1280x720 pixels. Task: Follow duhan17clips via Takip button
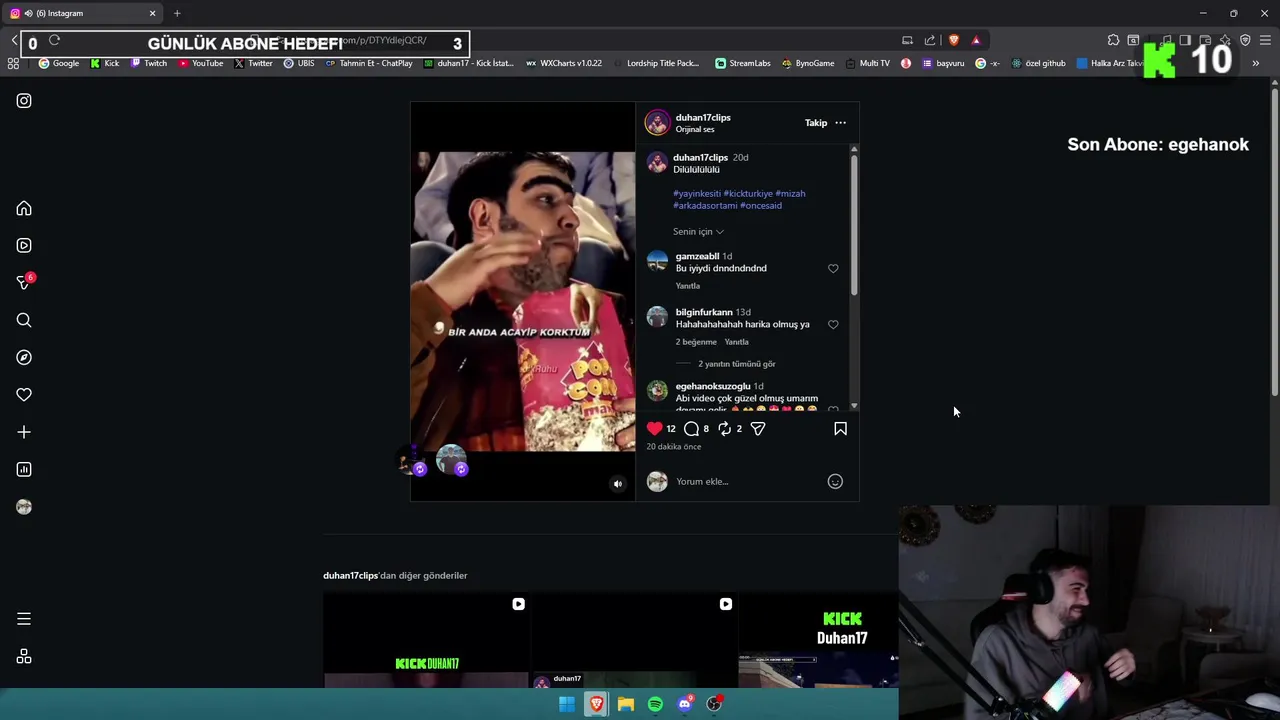coord(816,123)
